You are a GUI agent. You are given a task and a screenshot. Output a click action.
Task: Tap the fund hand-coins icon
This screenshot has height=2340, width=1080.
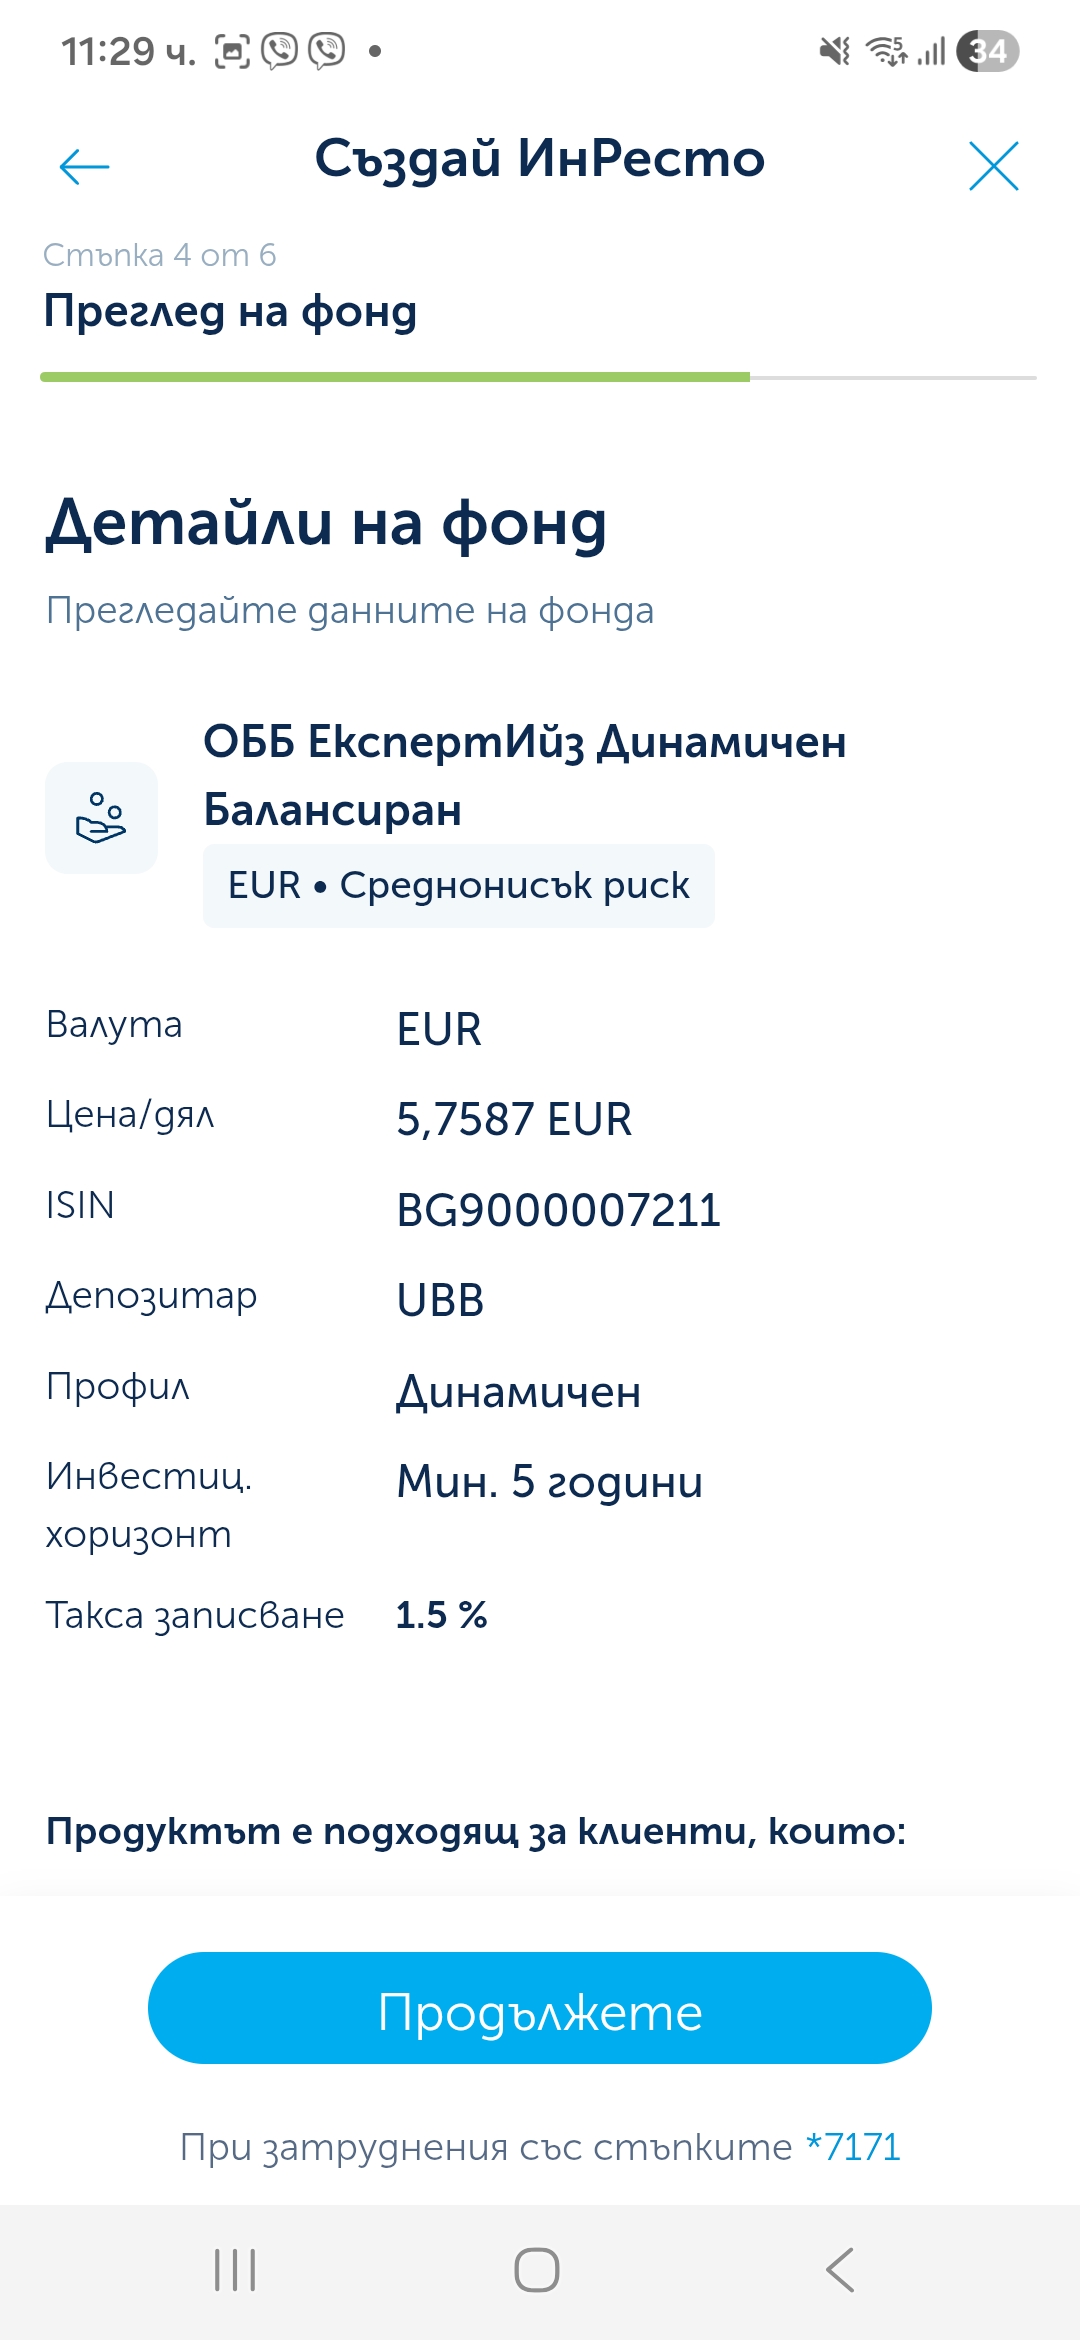coord(101,818)
